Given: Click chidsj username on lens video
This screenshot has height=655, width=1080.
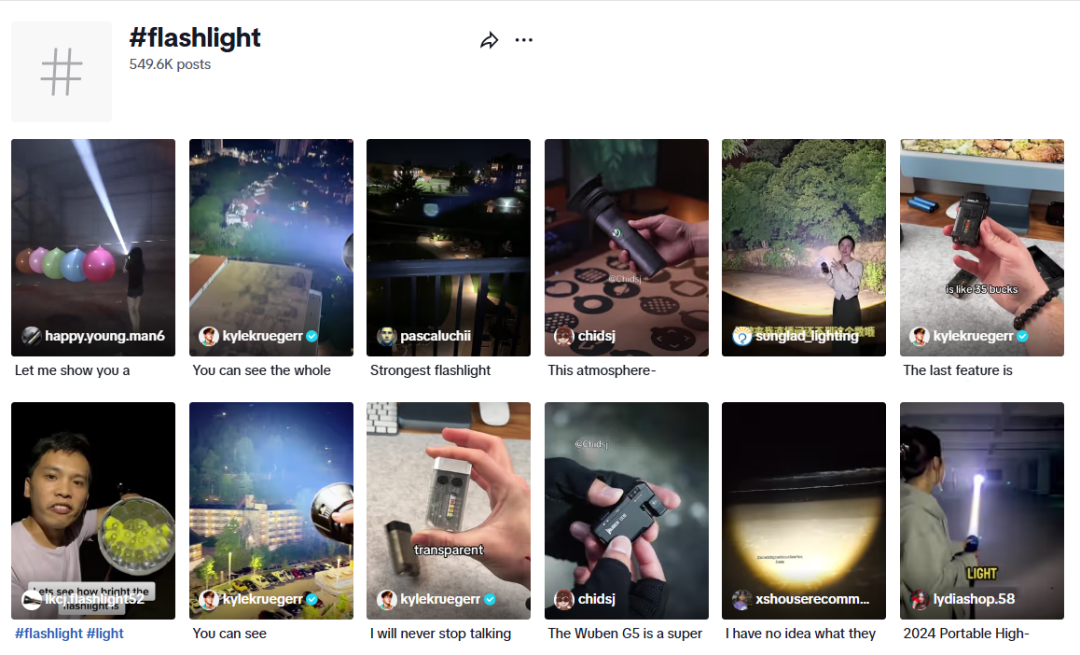Looking at the screenshot, I should pos(596,335).
